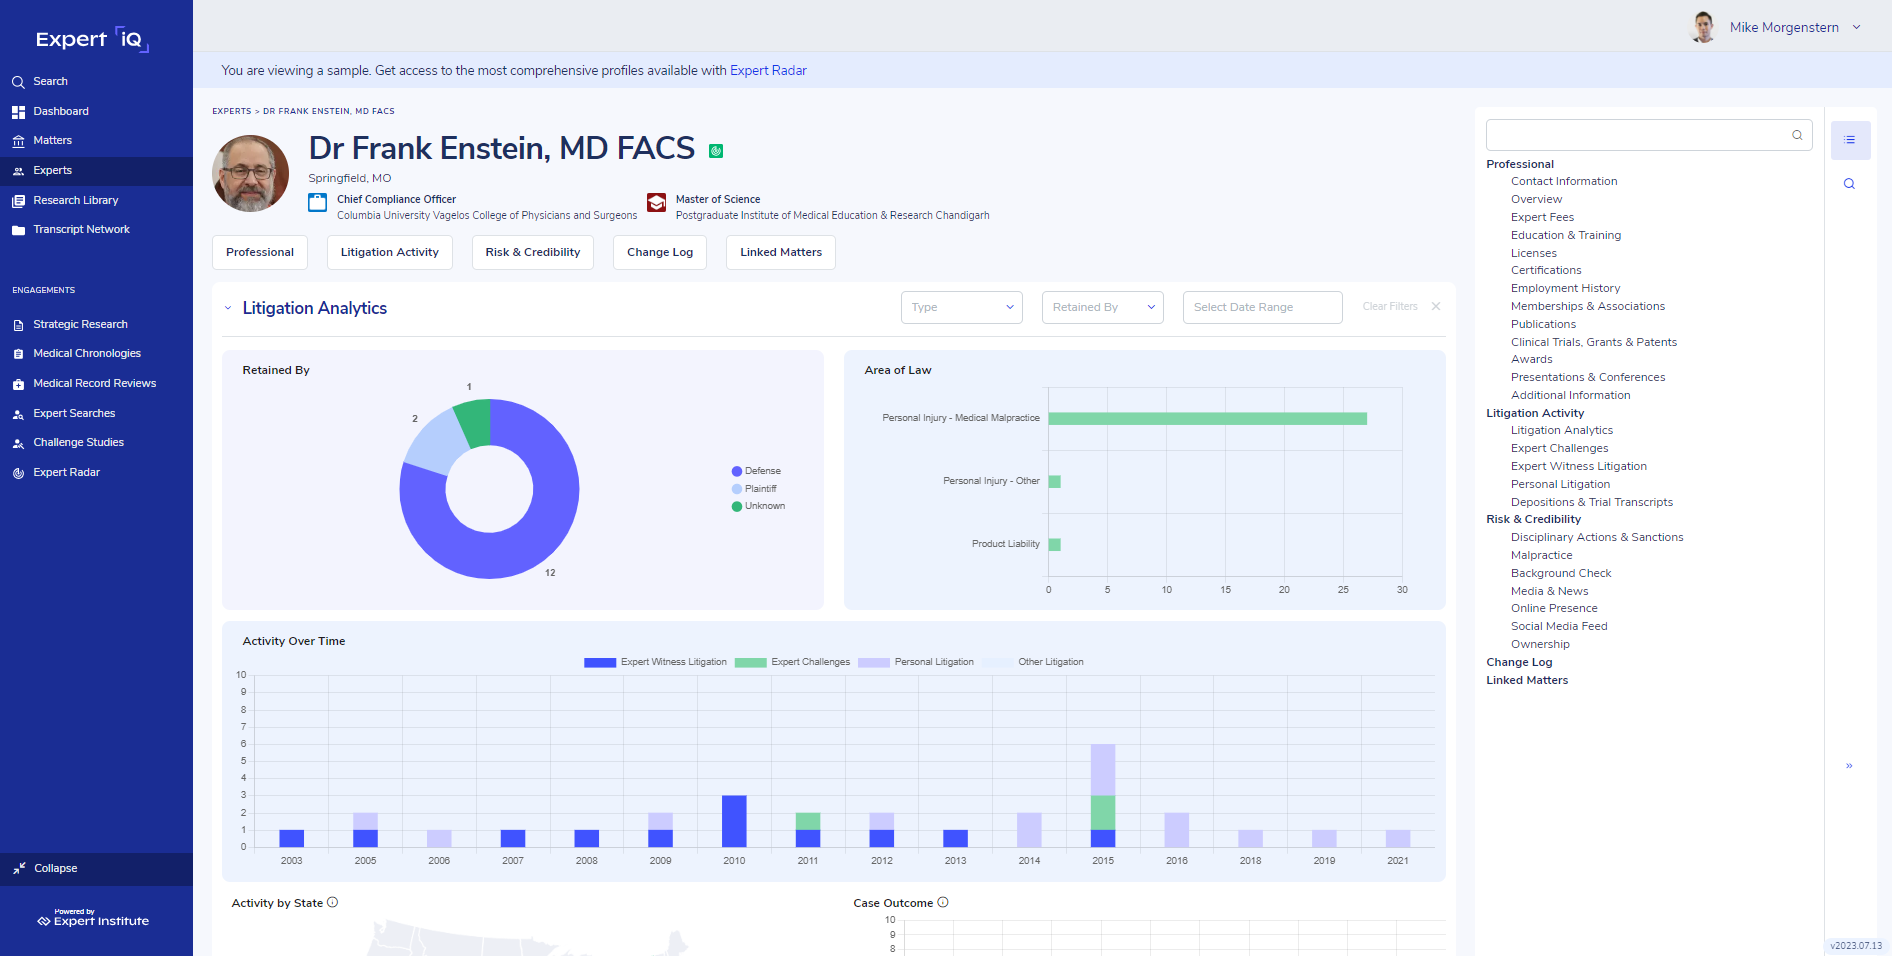Click the Select Date Range field

1262,307
